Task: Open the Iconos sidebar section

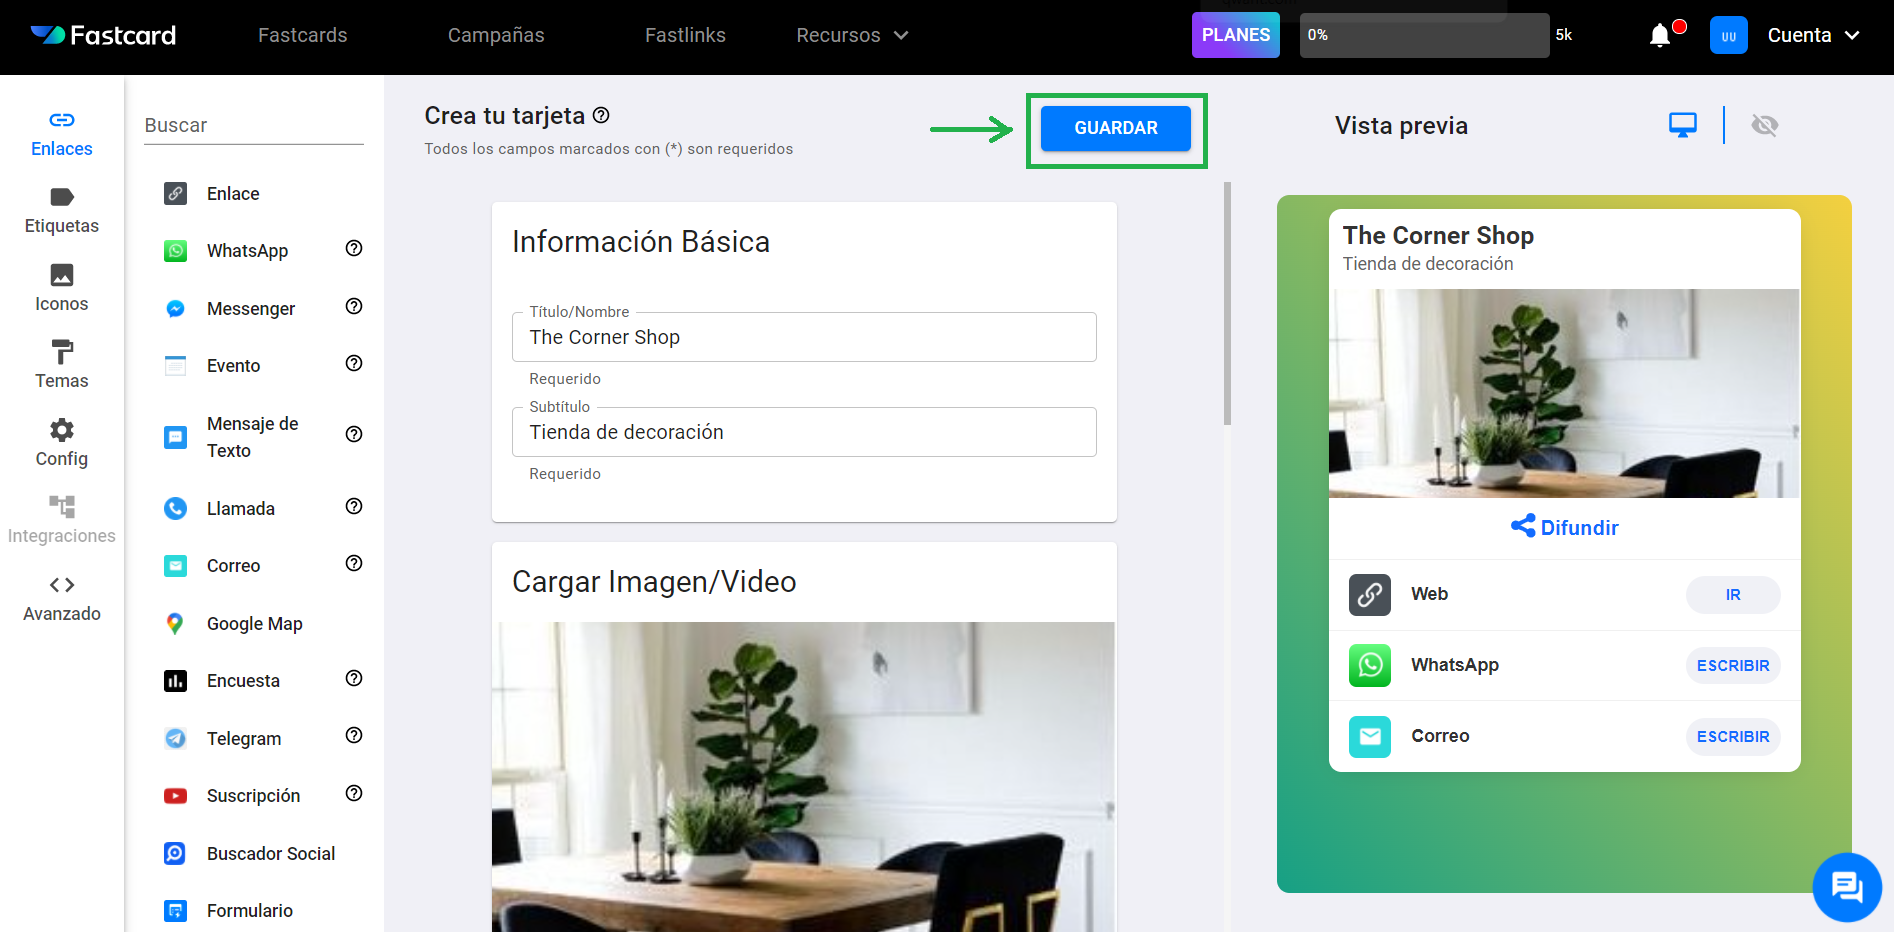Action: (62, 289)
